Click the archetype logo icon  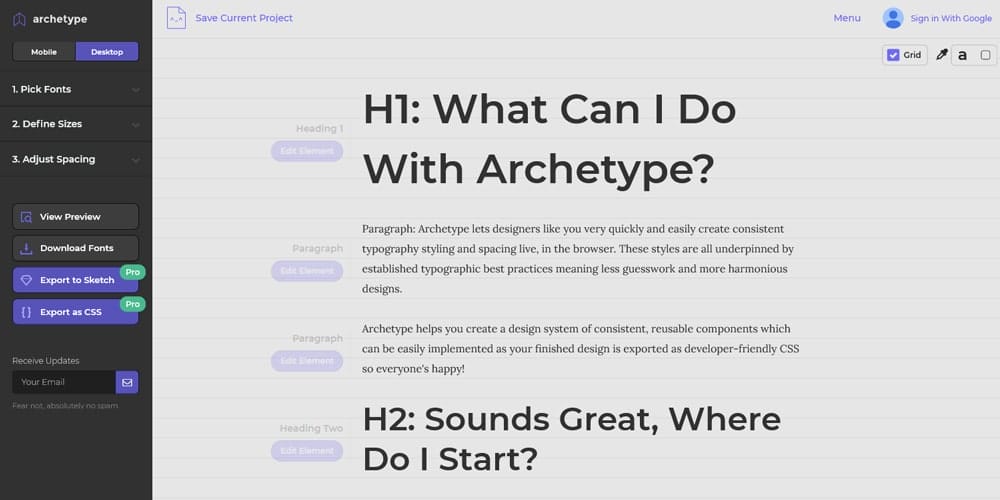pyautogui.click(x=20, y=19)
